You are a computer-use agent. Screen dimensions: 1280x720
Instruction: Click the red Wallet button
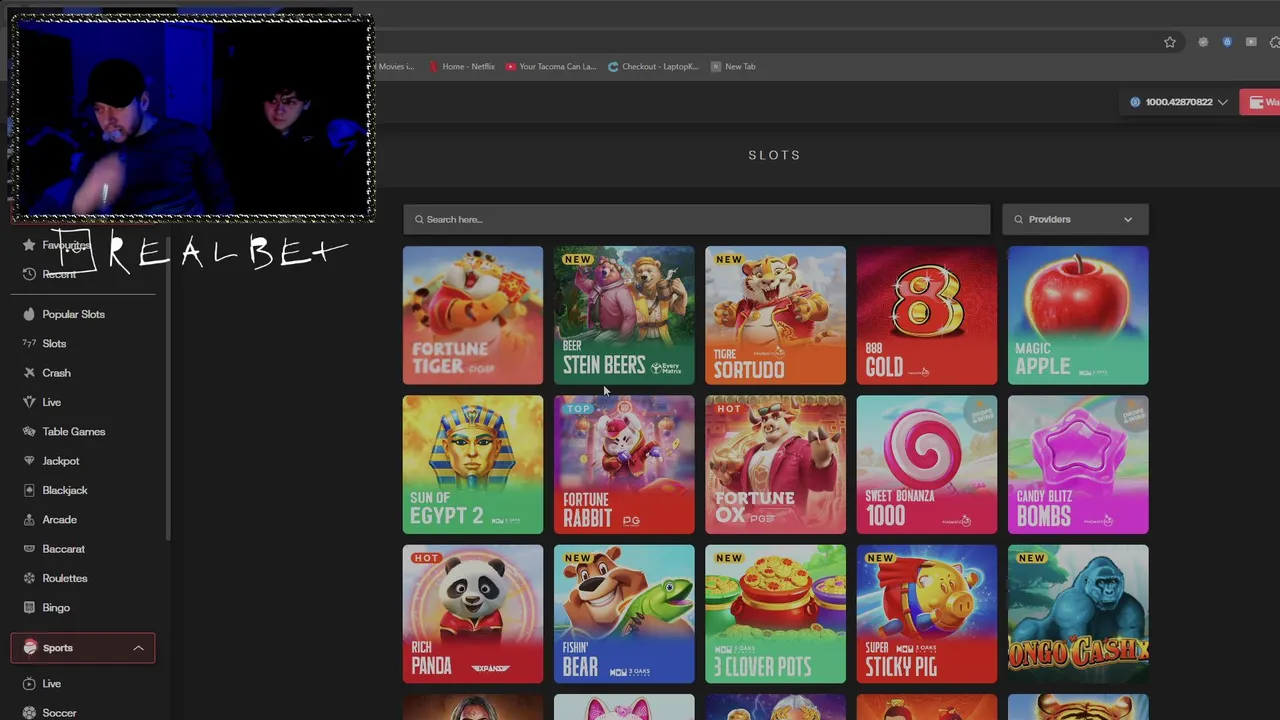coord(1260,102)
